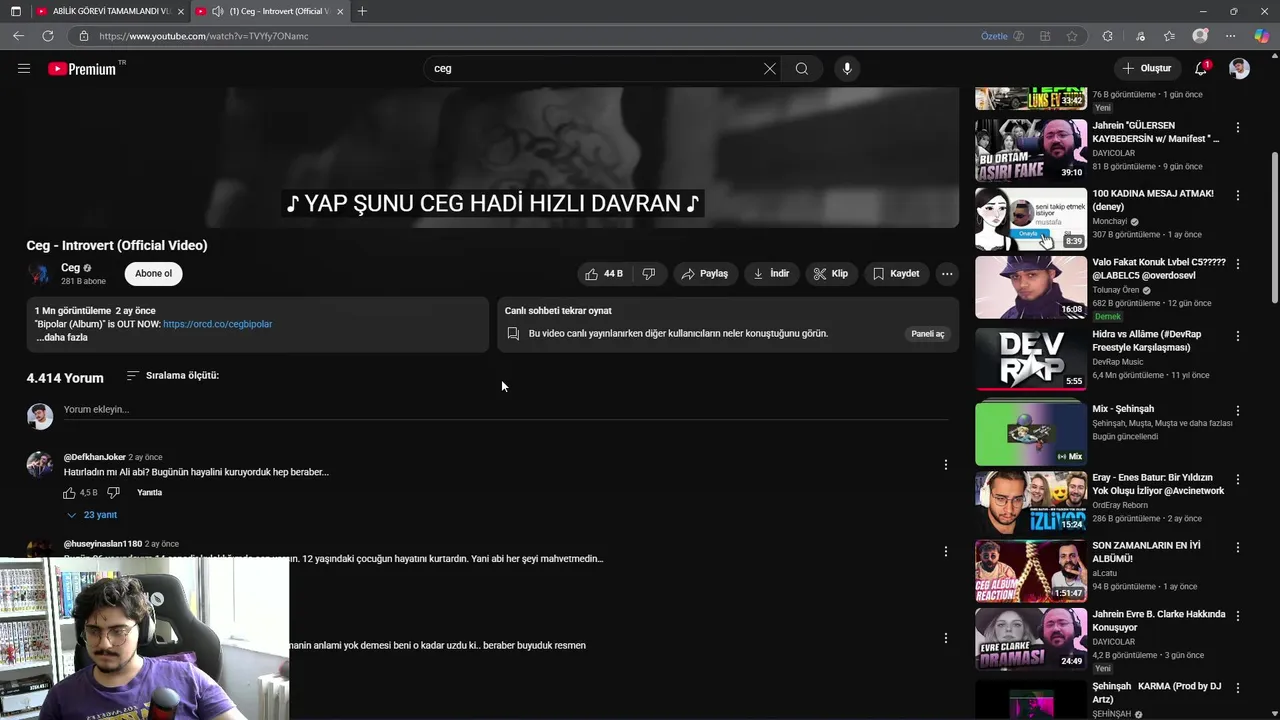Screen dimensions: 1280x720
Task: Open the Ceg channel avatar
Action: click(40, 274)
